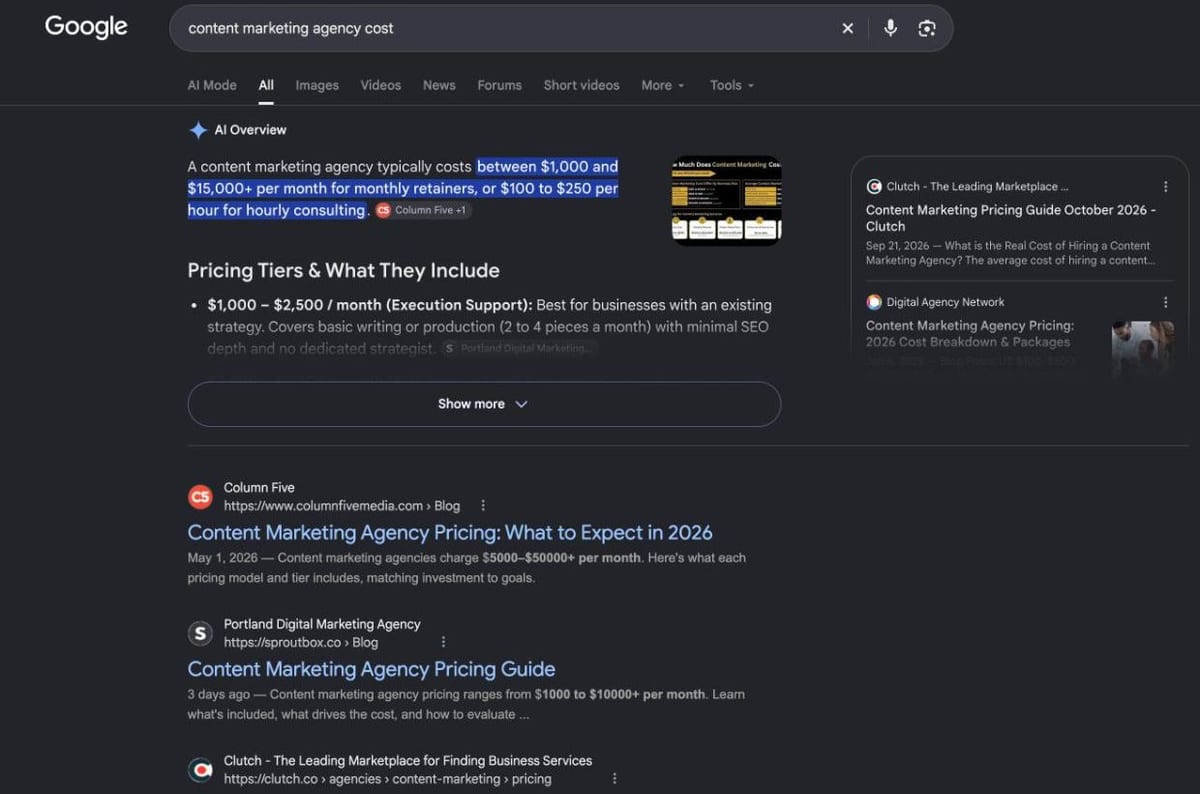Click the 'Pricing Tiers & What They Include' heading
The image size is (1200, 794).
click(344, 271)
